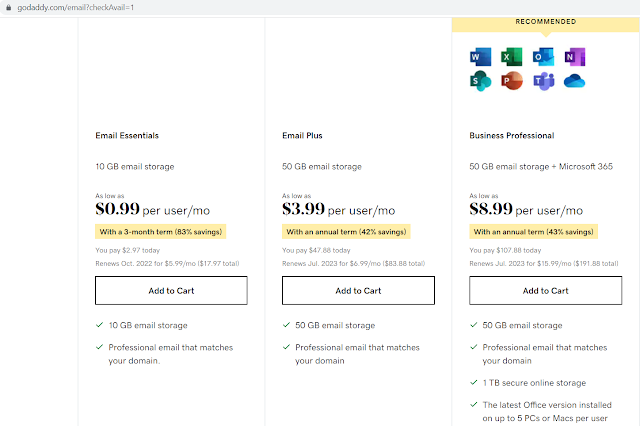Viewport: 640px width, 426px height.
Task: Click the Microsoft Teams icon
Action: (x=543, y=83)
